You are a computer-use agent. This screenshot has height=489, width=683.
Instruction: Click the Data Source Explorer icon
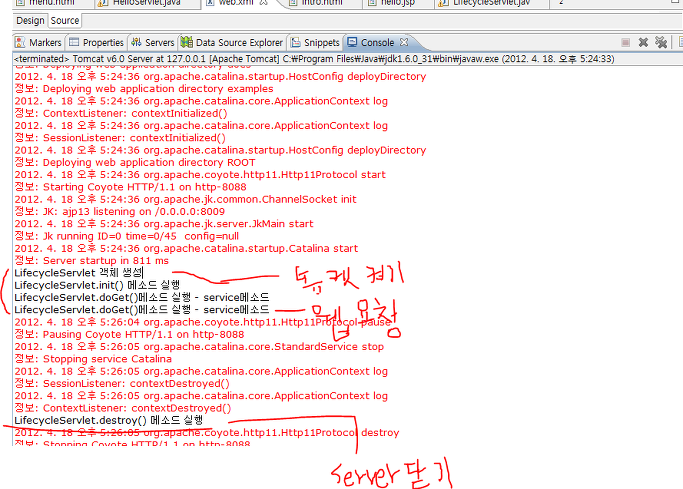tap(187, 42)
